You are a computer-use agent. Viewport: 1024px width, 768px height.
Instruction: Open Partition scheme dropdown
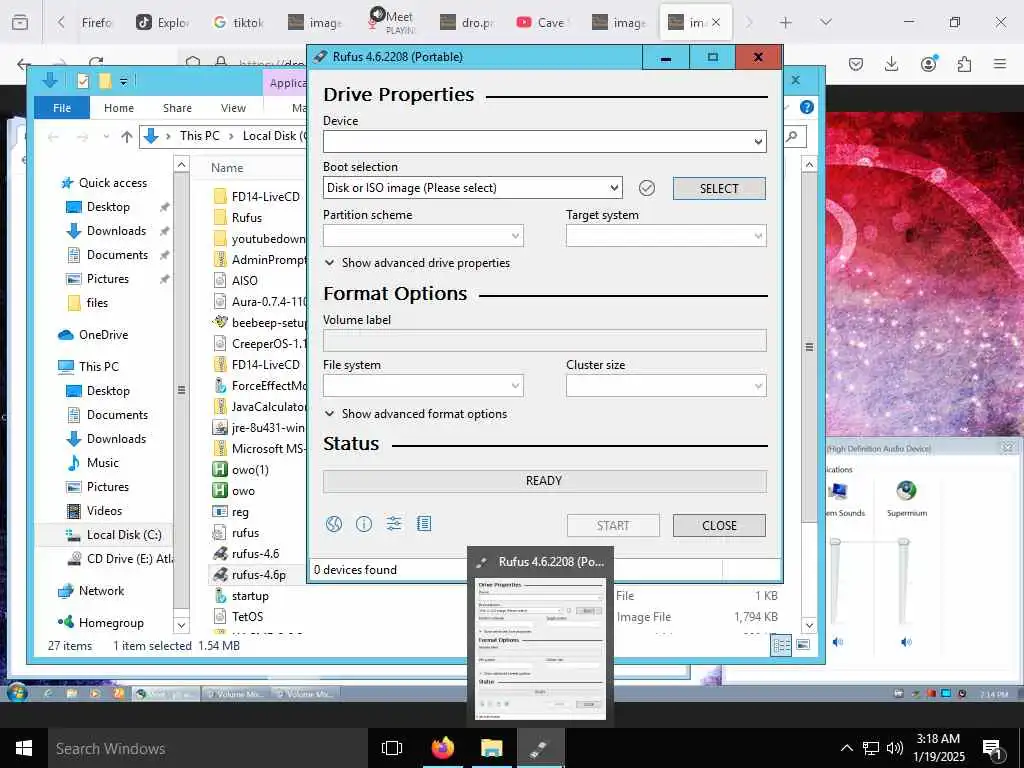click(x=423, y=236)
